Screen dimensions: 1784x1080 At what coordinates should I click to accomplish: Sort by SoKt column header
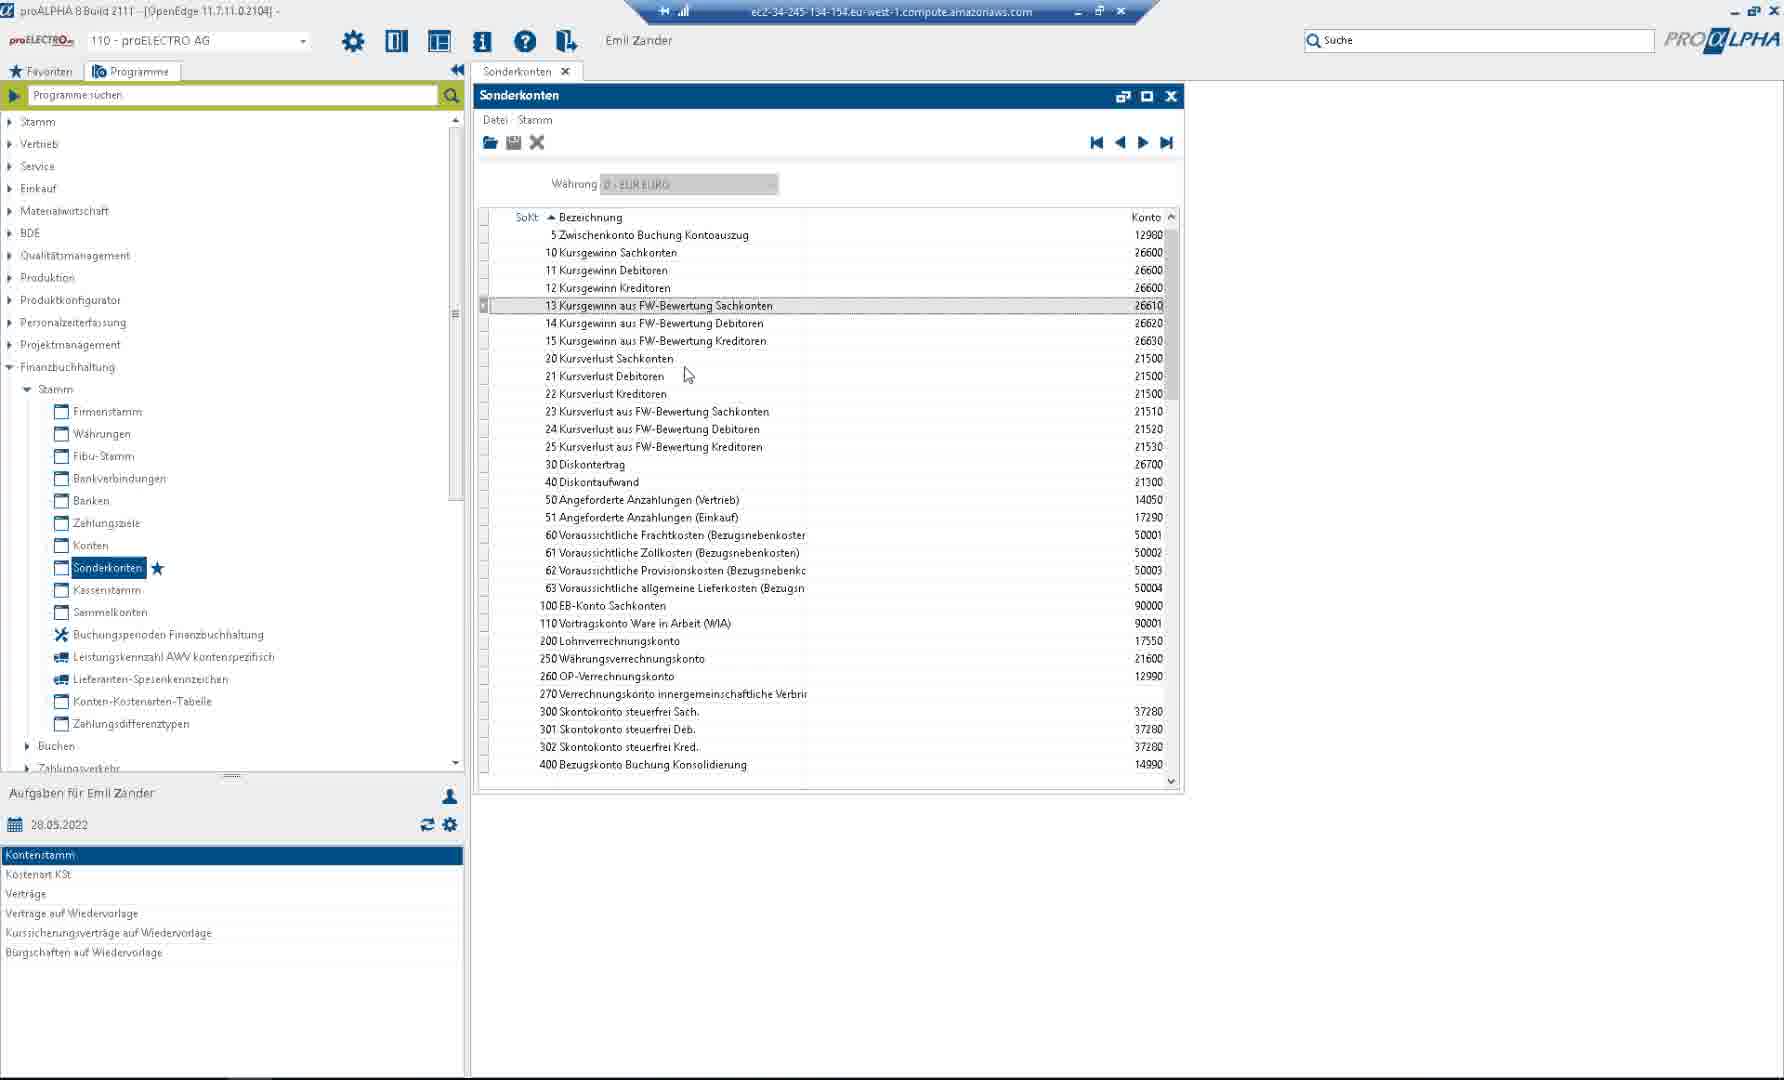tap(527, 217)
